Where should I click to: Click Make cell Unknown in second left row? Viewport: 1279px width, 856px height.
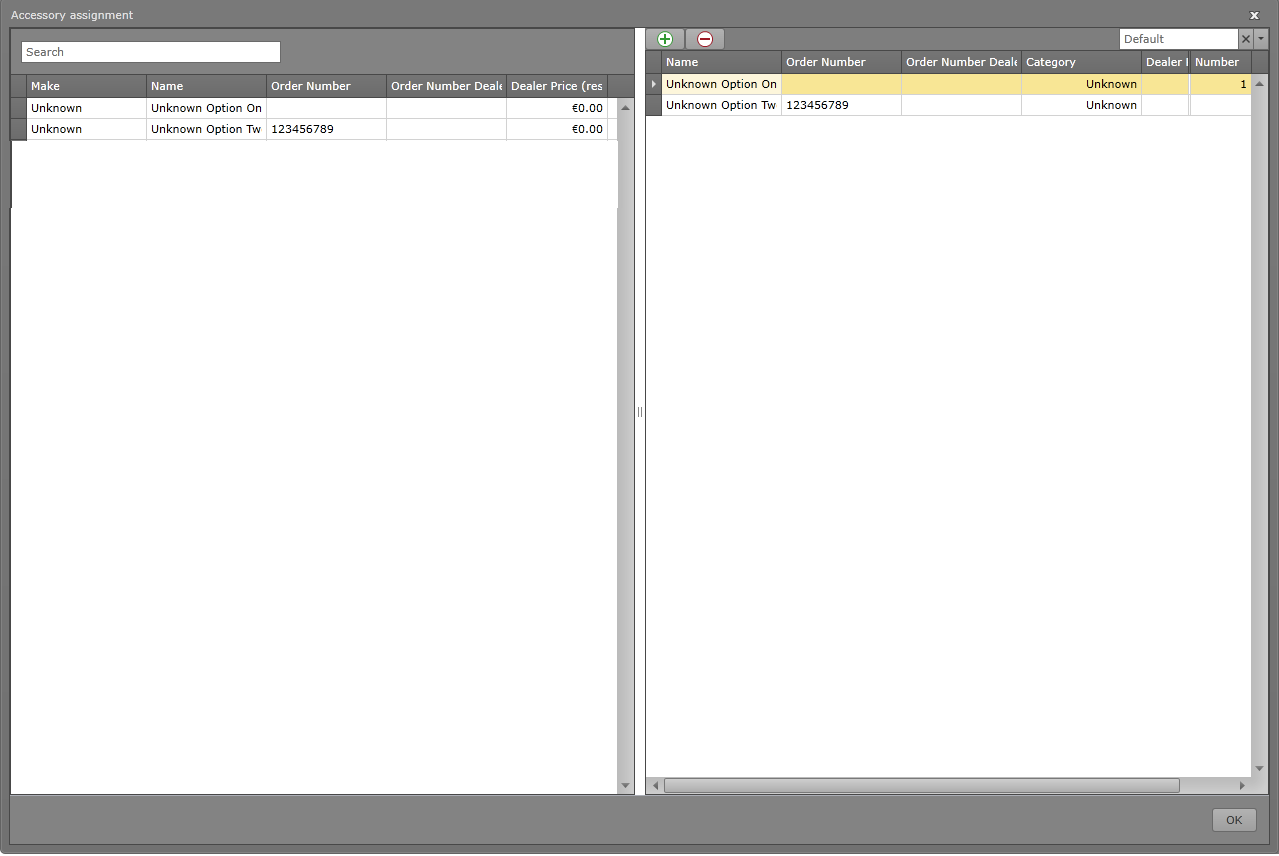[86, 129]
